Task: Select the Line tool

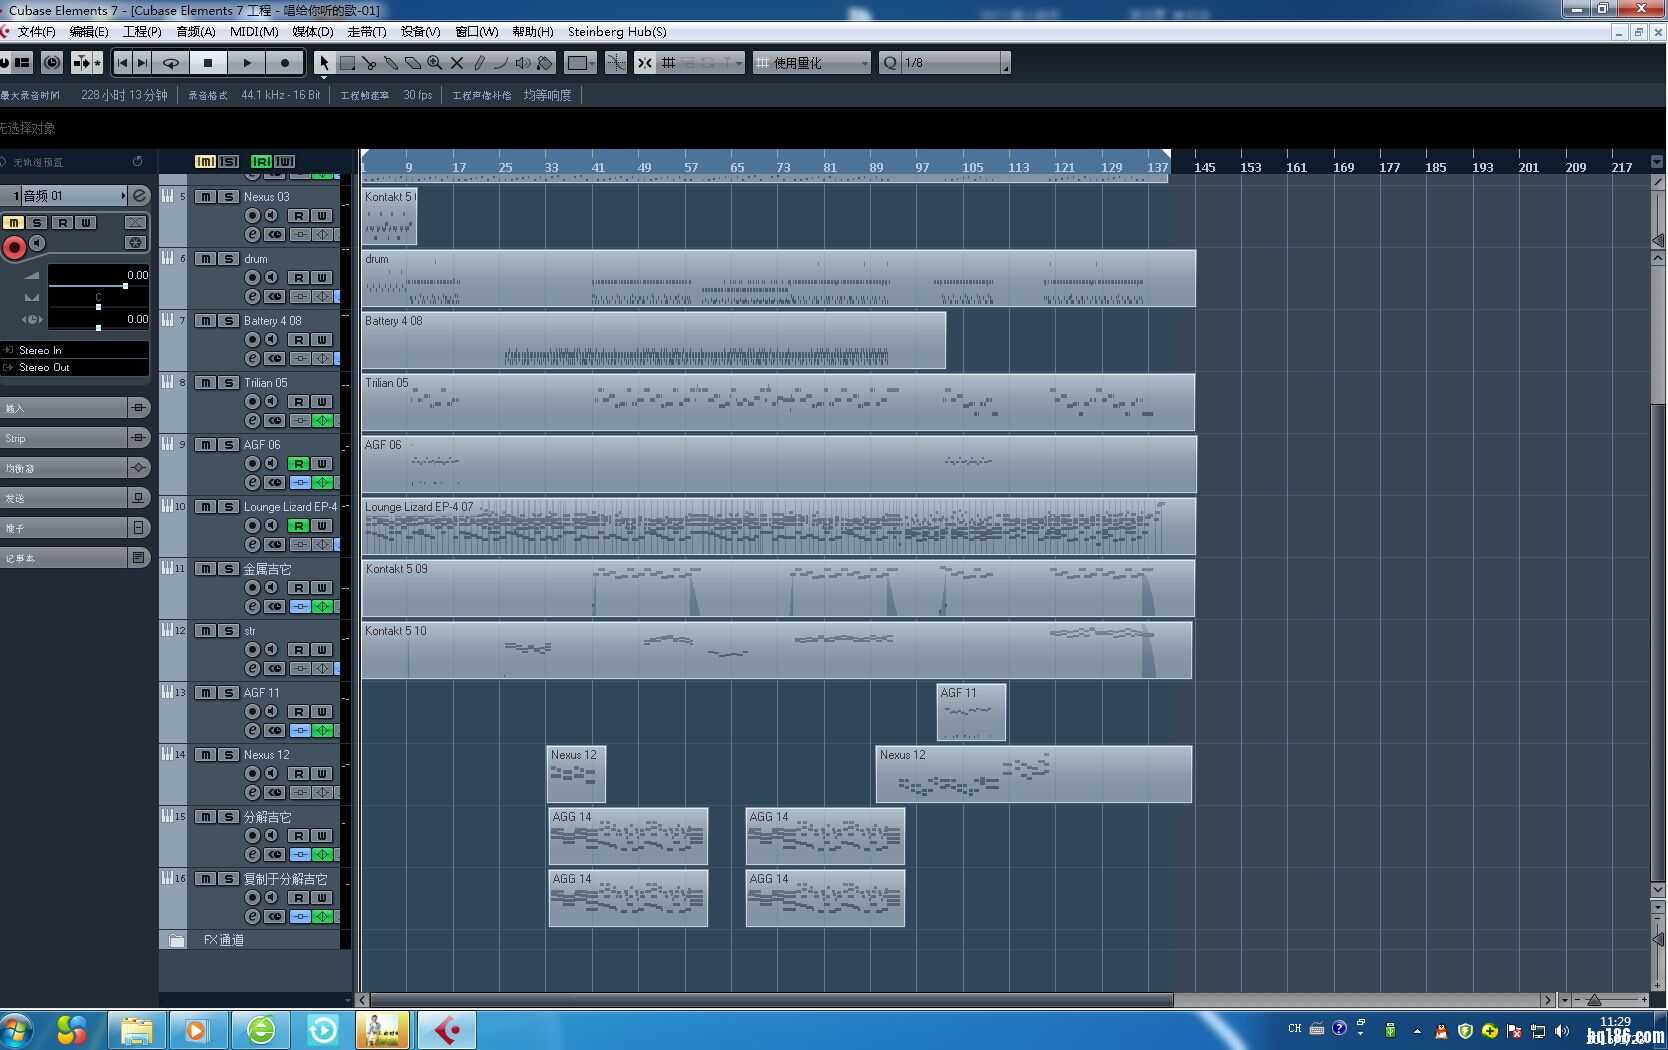Action: [501, 63]
